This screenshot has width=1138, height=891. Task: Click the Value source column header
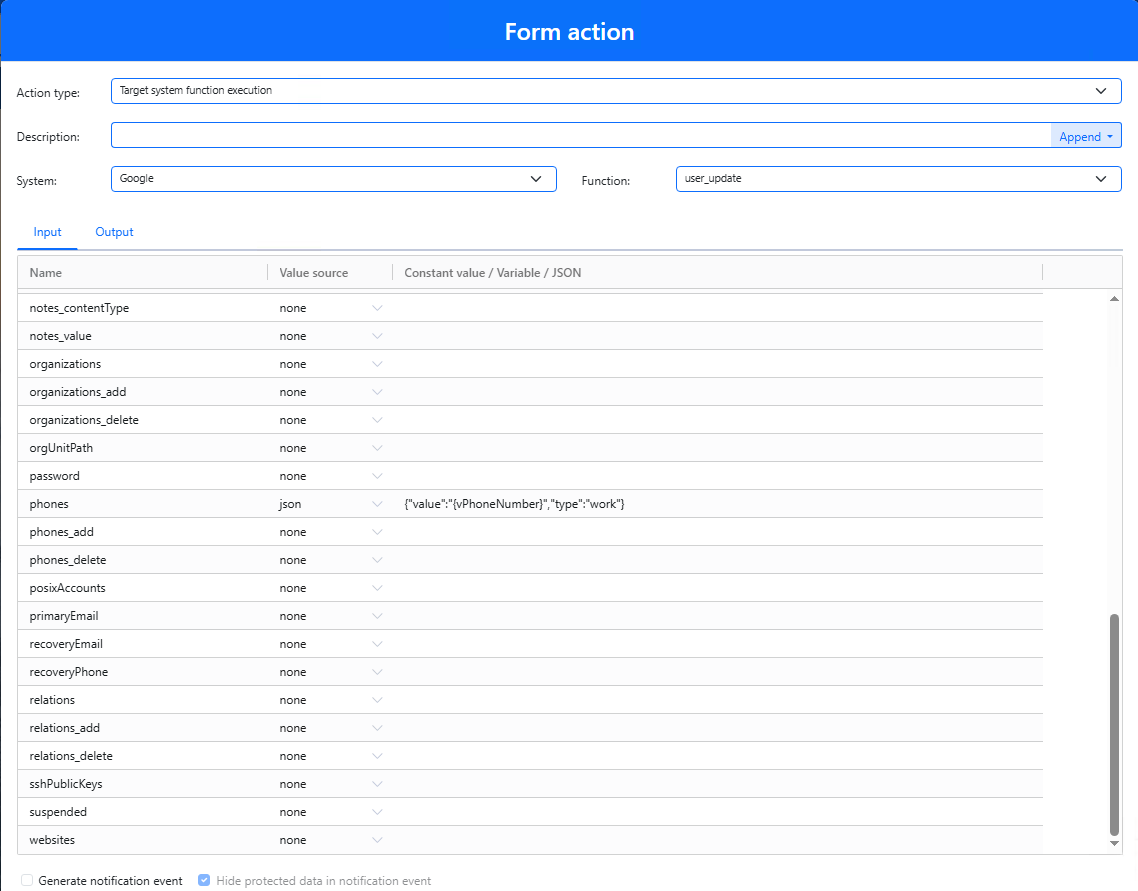(314, 273)
